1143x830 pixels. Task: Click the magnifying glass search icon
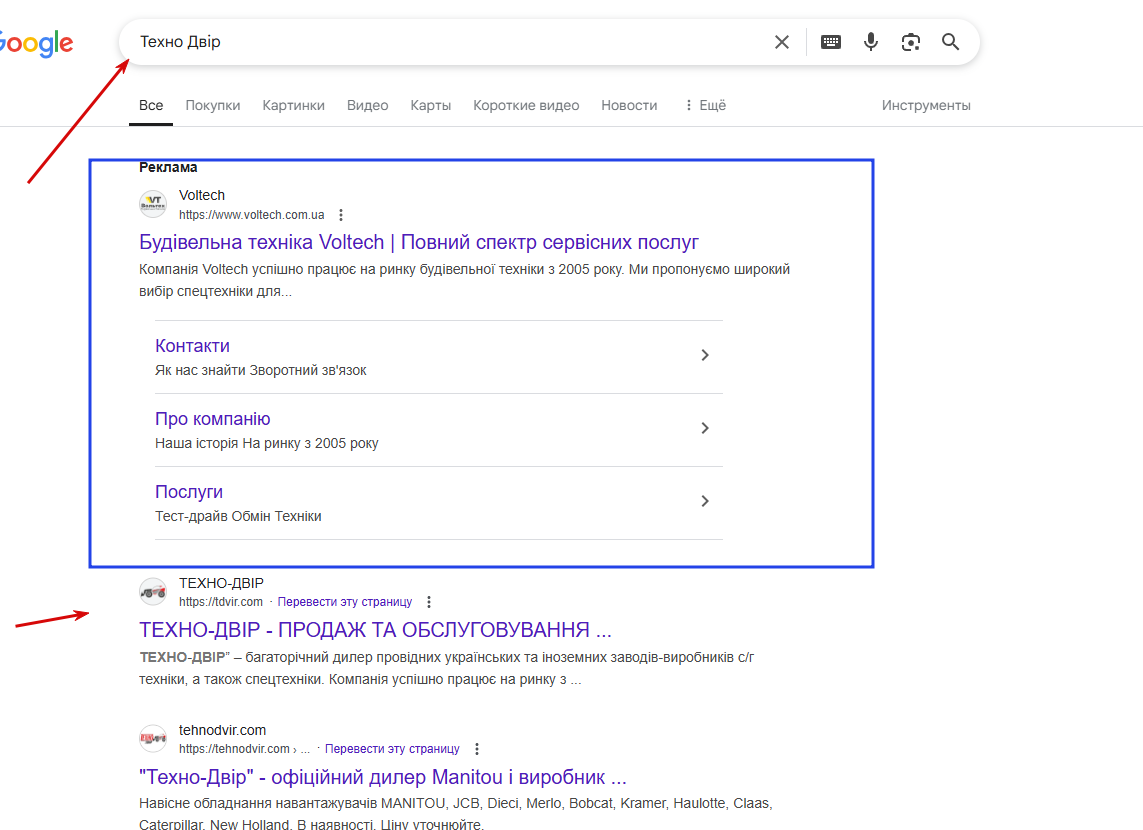coord(950,42)
